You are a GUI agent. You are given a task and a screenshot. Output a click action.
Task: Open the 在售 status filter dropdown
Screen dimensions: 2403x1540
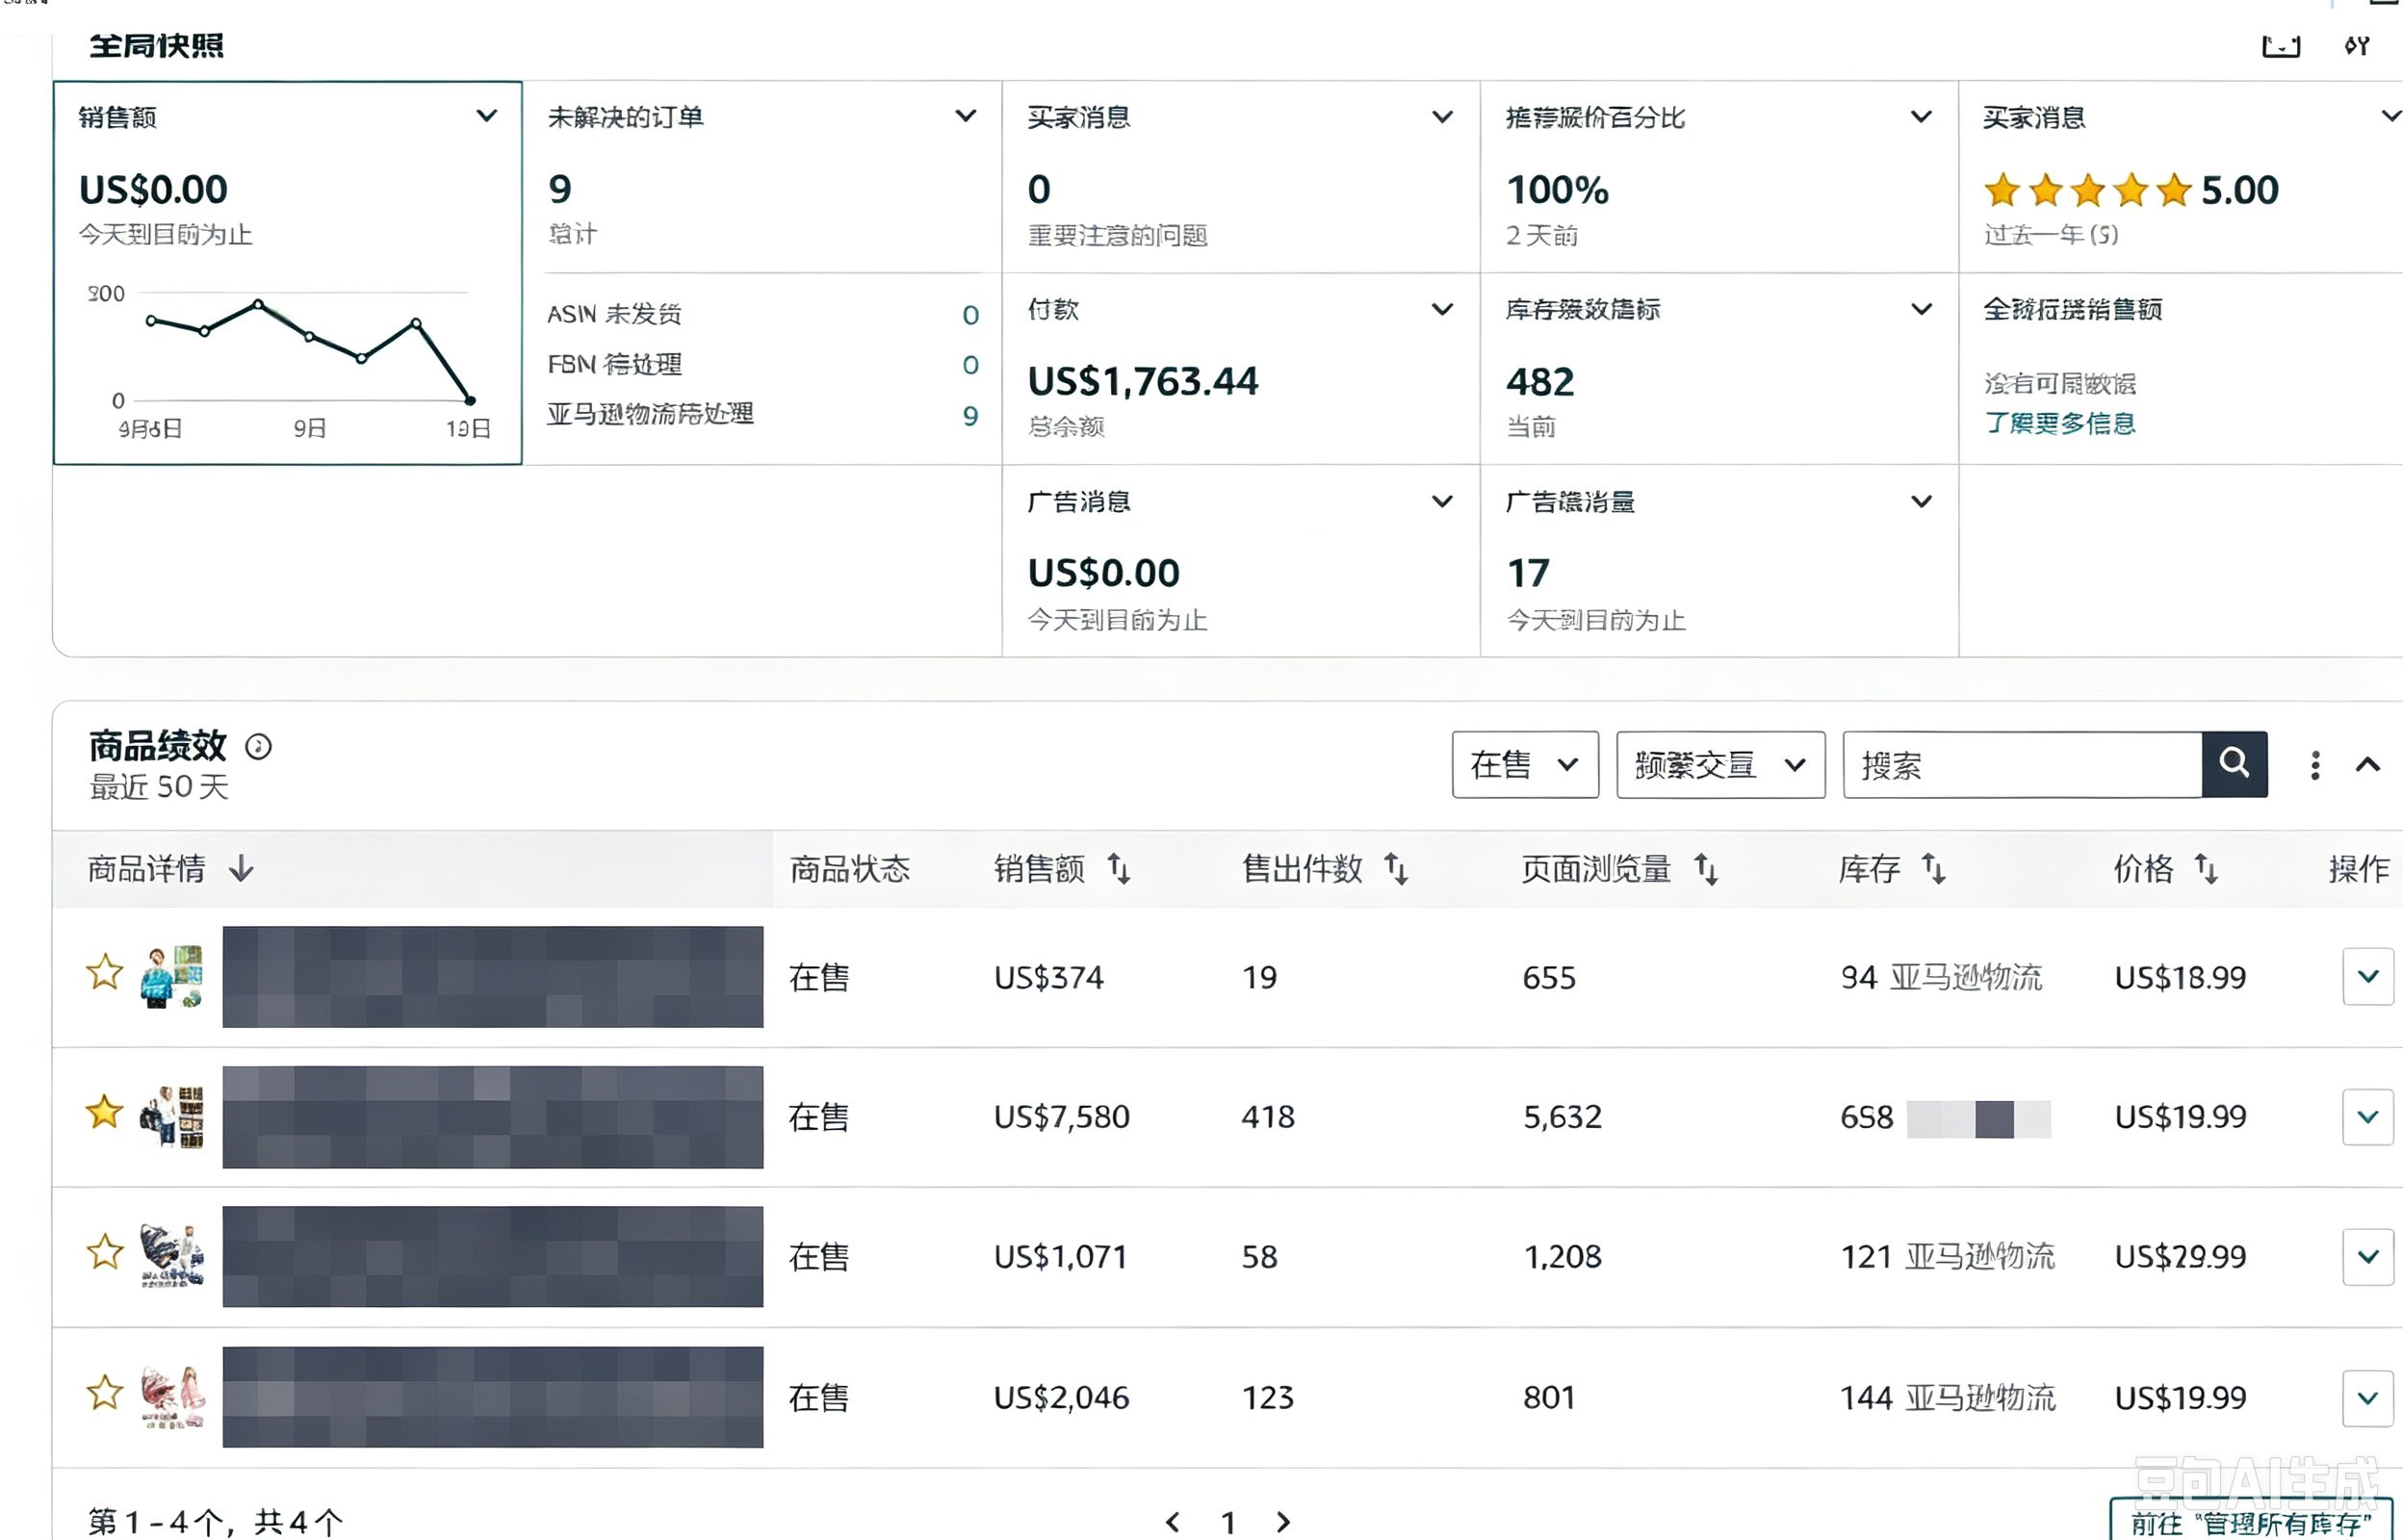(x=1525, y=765)
